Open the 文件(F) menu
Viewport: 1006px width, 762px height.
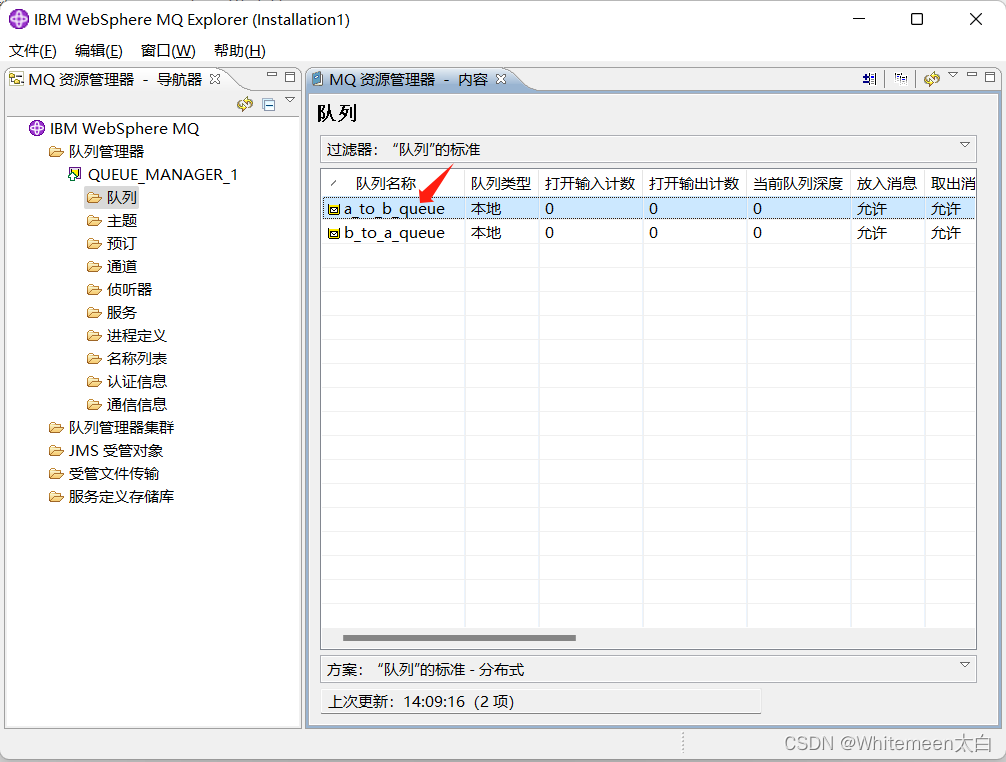tap(33, 51)
